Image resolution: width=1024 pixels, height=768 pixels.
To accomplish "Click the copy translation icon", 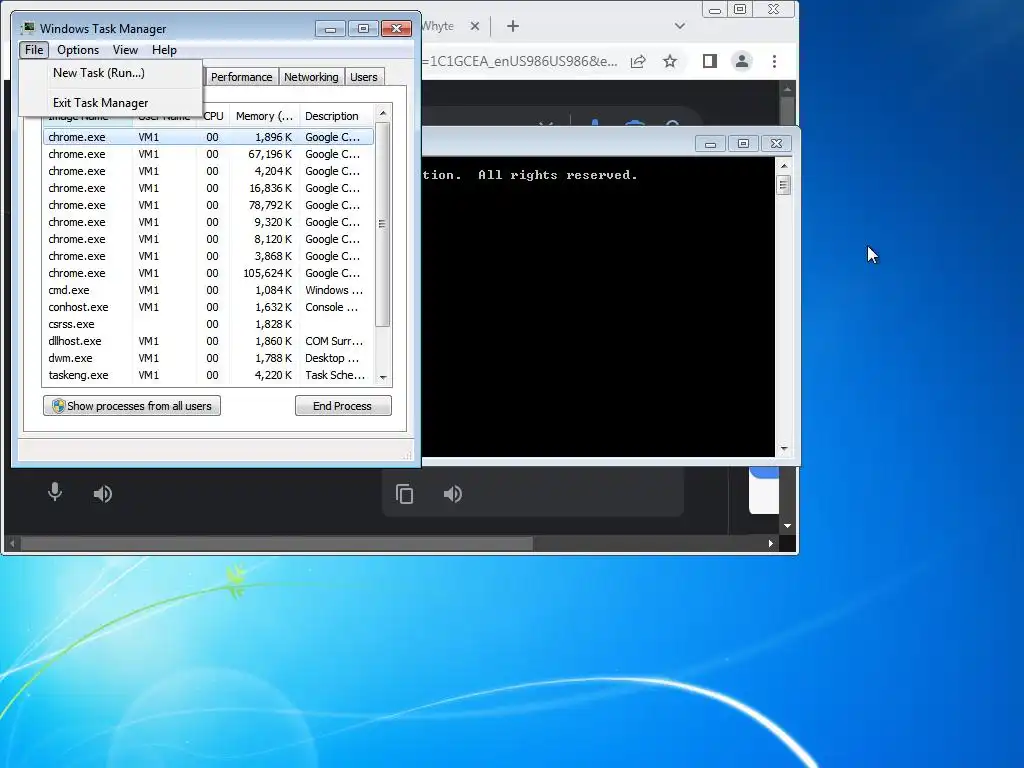I will point(404,494).
